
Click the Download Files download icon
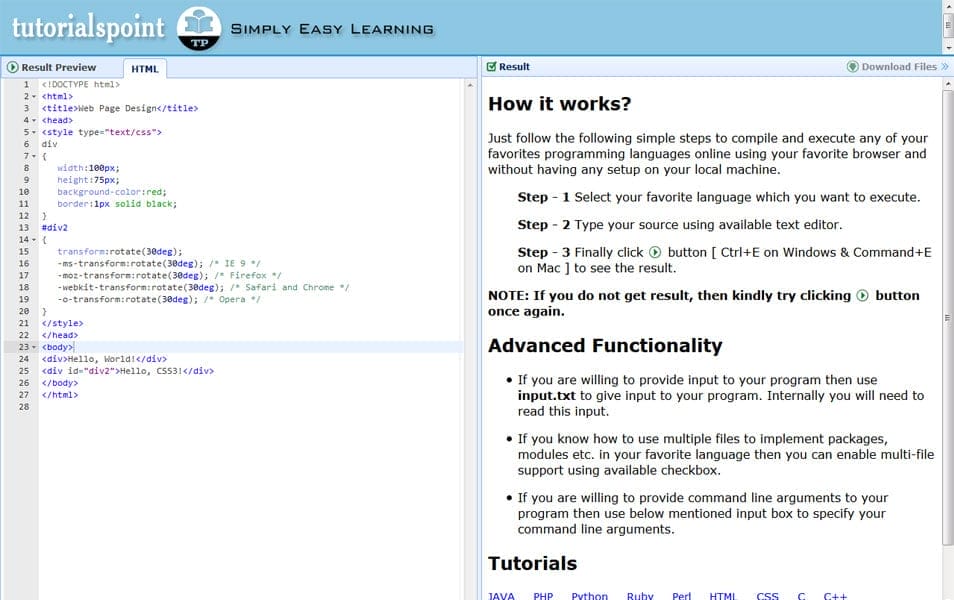pos(851,67)
